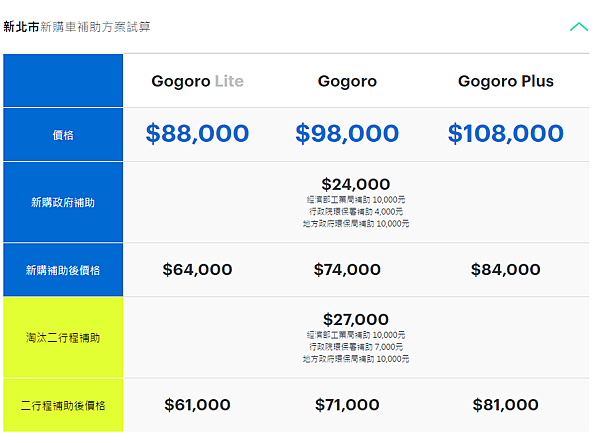Select the Gogoro column header
This screenshot has width=600, height=443.
[347, 81]
